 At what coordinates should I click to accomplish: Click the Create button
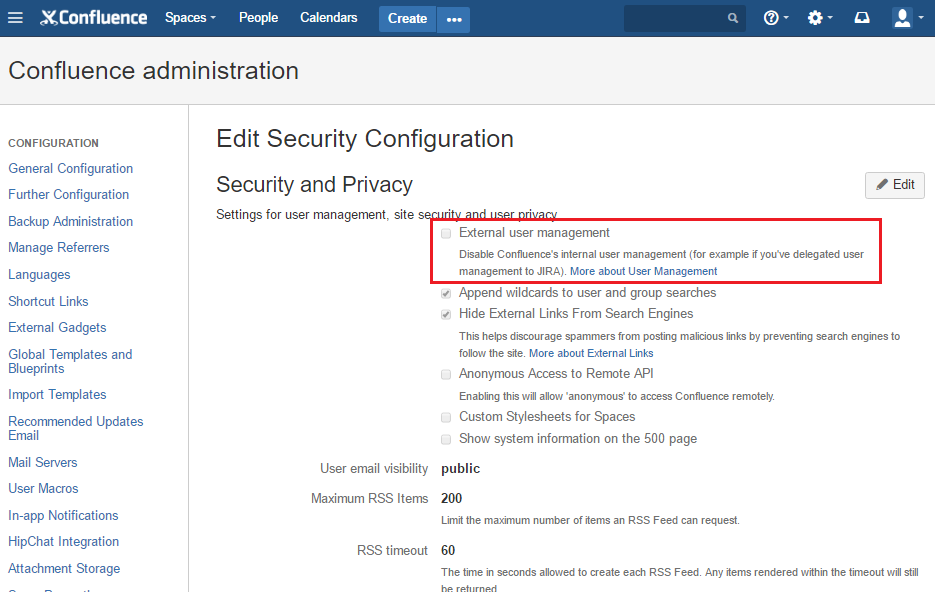pos(407,18)
